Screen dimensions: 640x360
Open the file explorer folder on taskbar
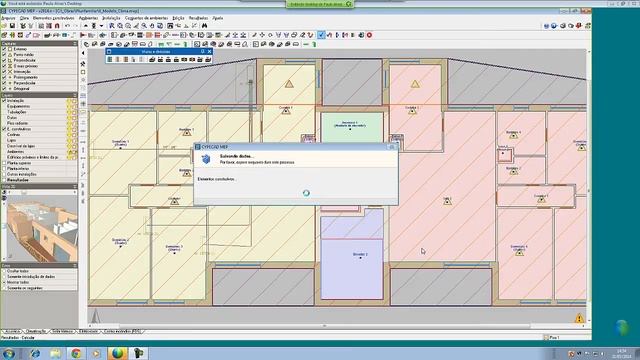click(x=56, y=353)
